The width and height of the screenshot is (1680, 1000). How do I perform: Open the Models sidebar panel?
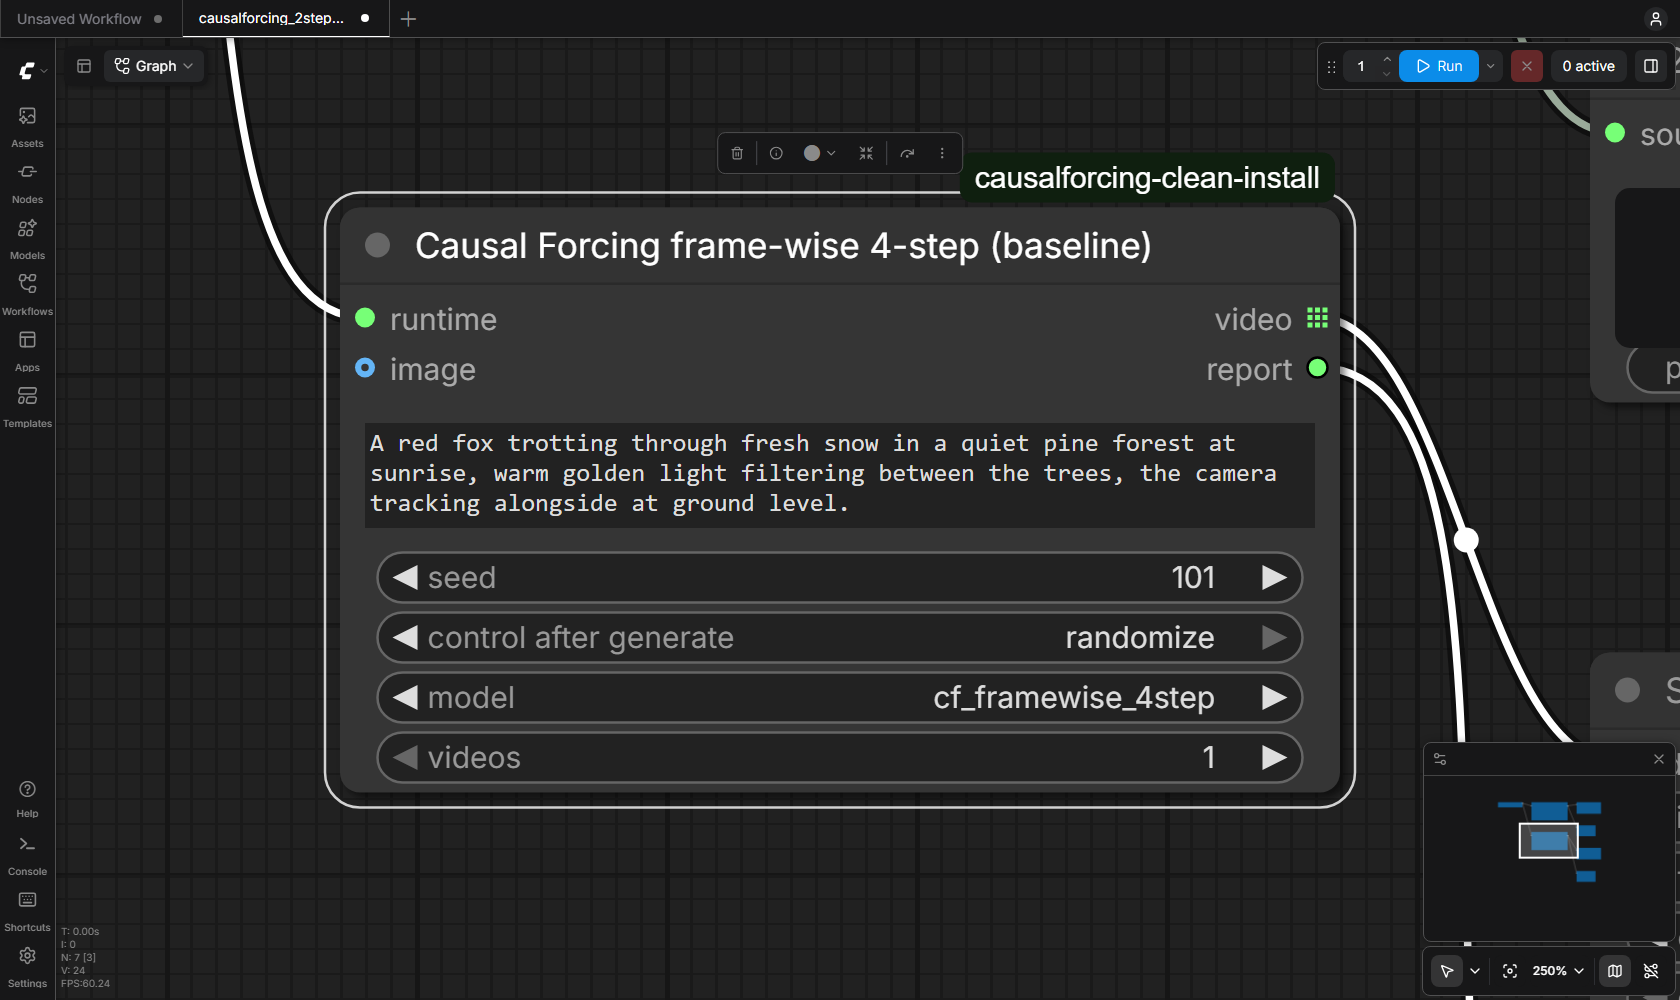27,238
